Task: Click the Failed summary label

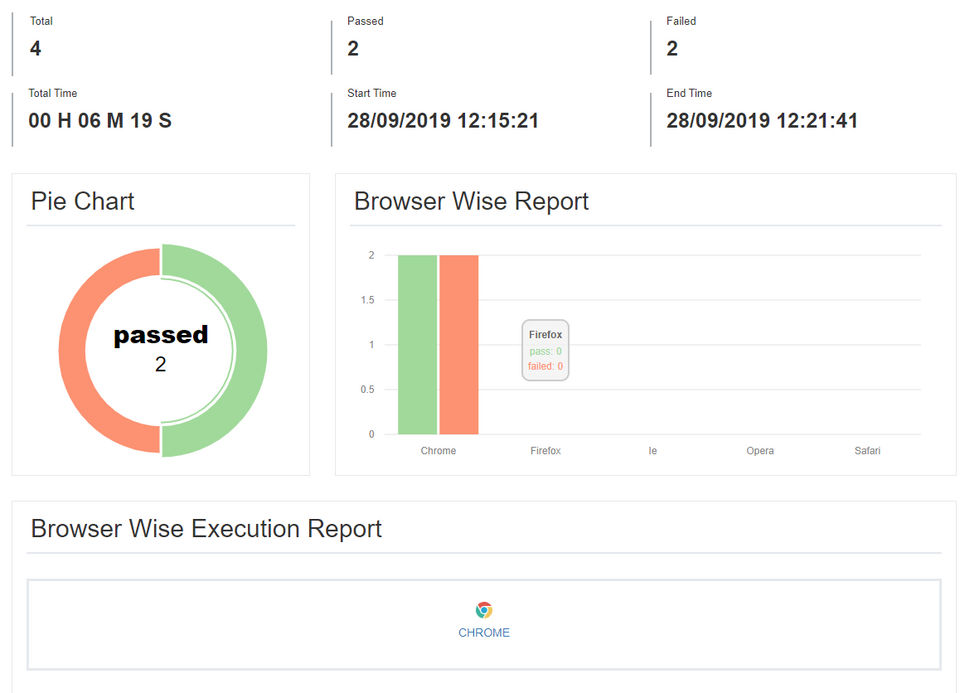Action: 681,21
